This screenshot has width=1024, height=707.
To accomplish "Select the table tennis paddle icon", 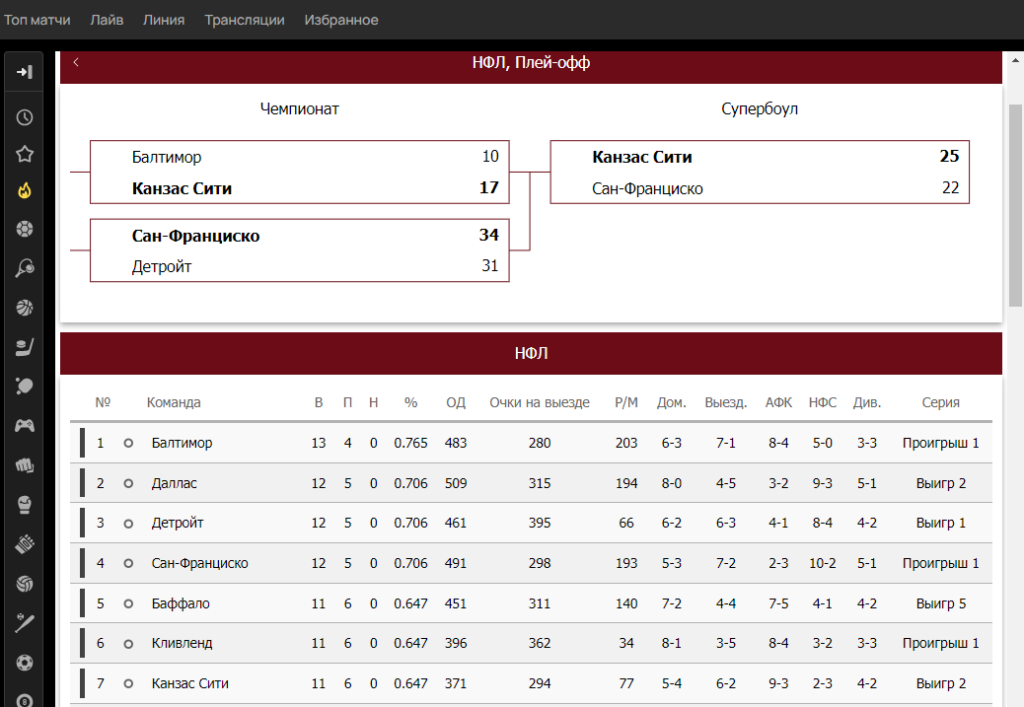I will [x=24, y=386].
